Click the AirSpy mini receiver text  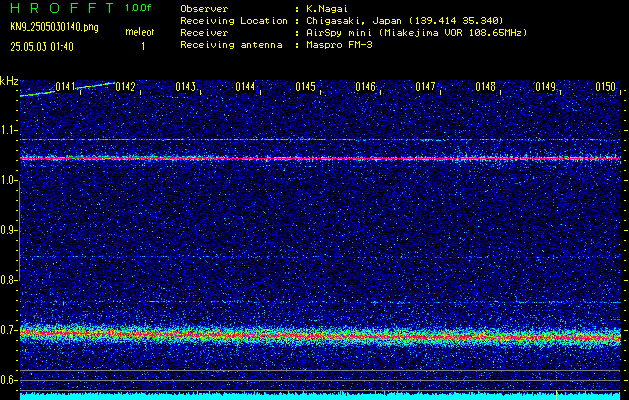click(416, 33)
